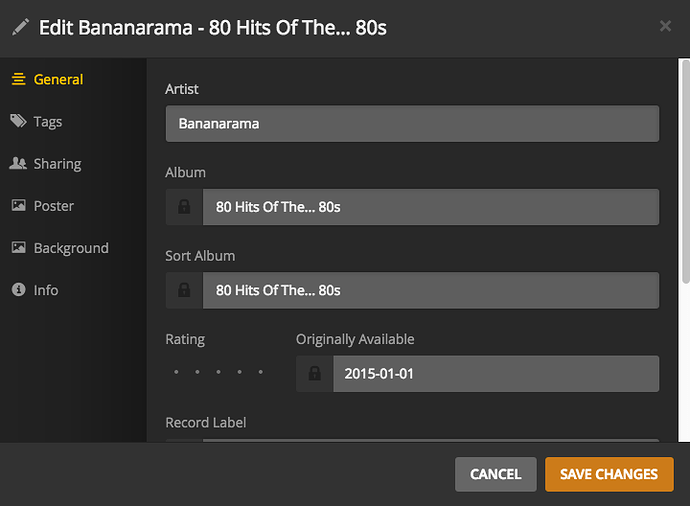This screenshot has height=506, width=690.
Task: Cancel the edit dialog
Action: pos(495,474)
